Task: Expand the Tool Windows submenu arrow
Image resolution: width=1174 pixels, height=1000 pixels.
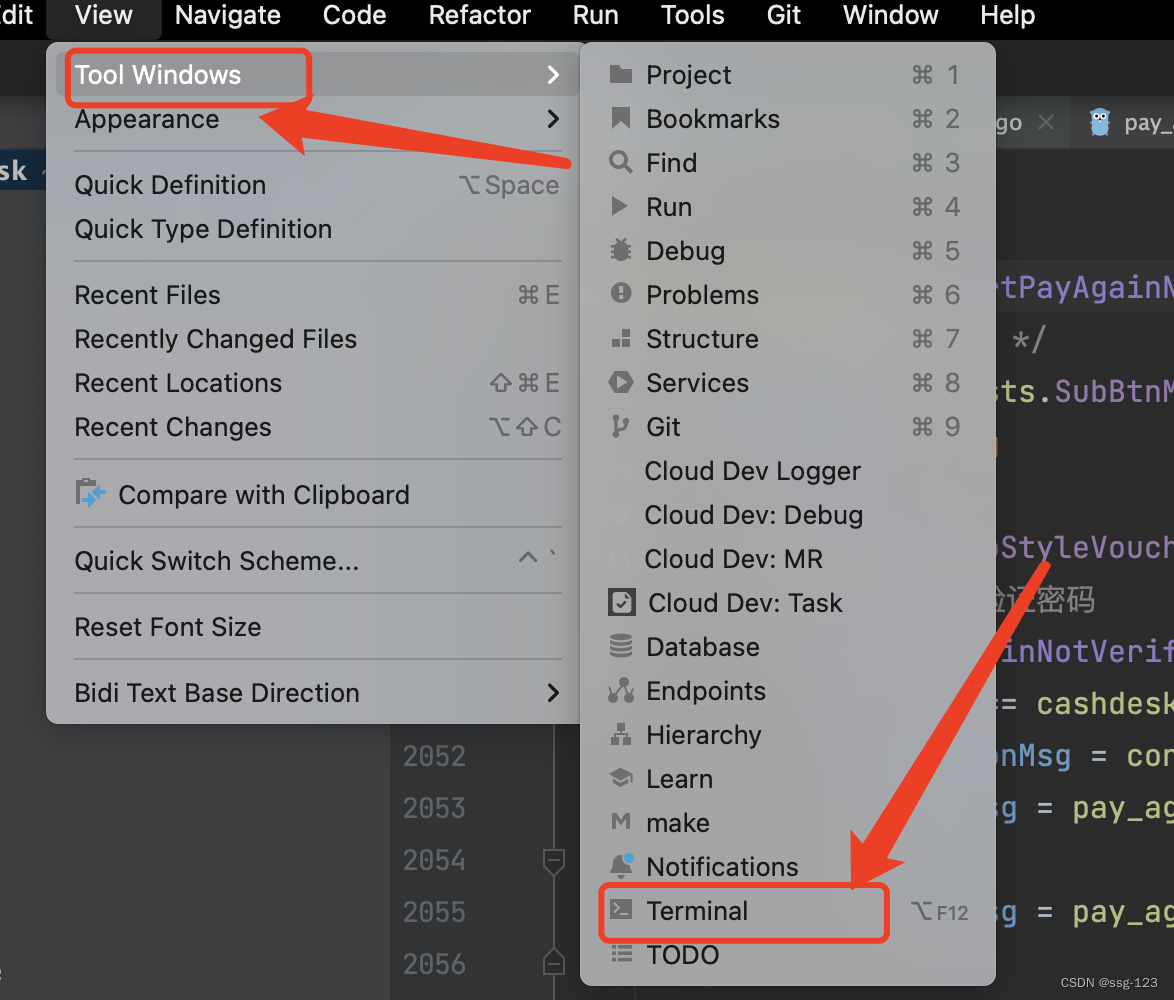Action: pyautogui.click(x=553, y=74)
